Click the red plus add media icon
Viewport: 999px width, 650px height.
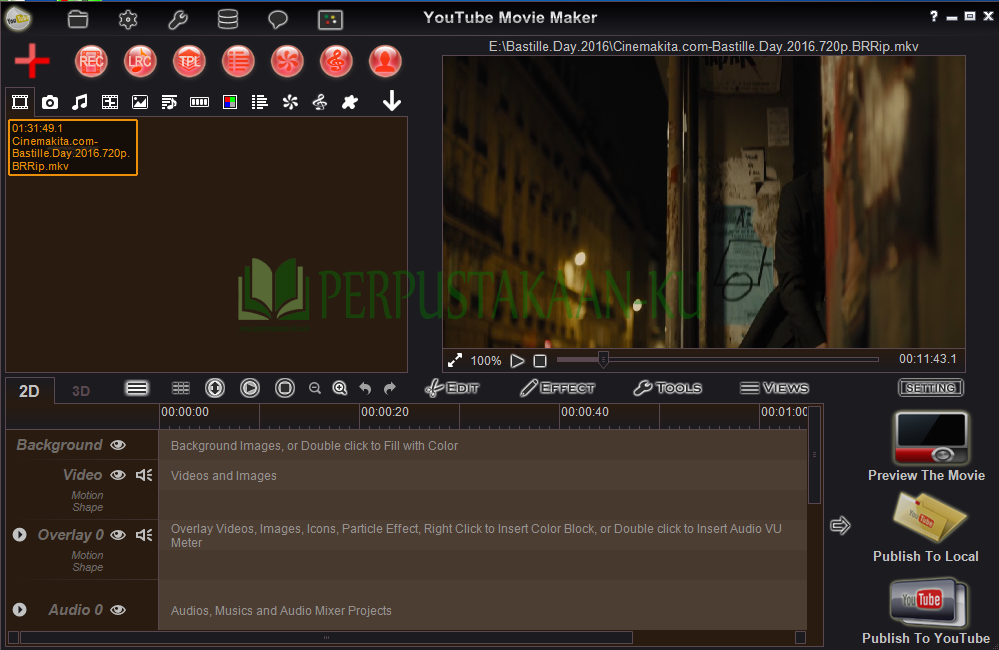coord(32,61)
